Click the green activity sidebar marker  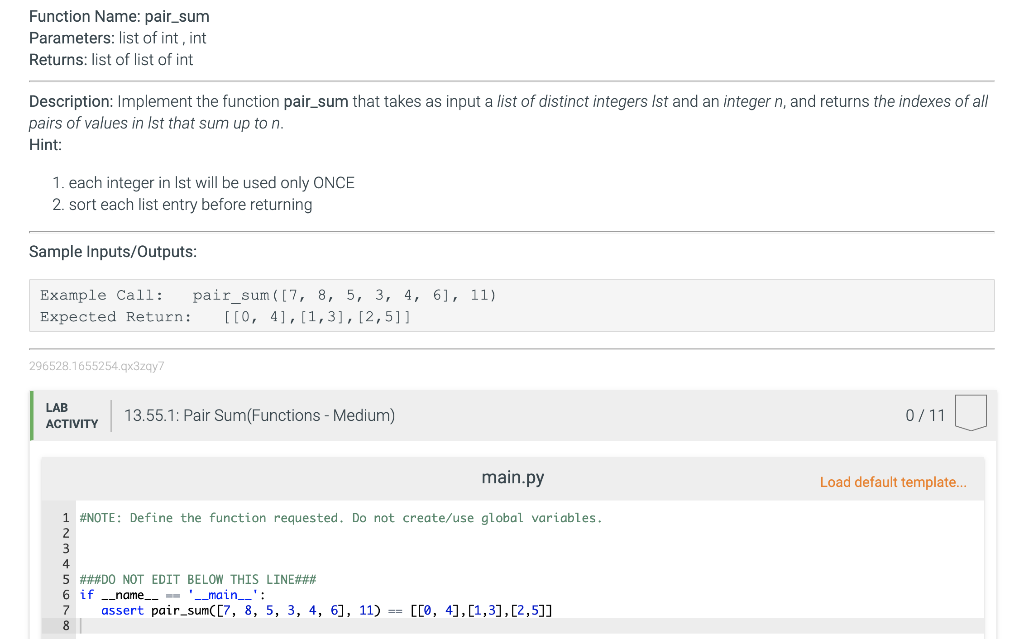point(30,413)
